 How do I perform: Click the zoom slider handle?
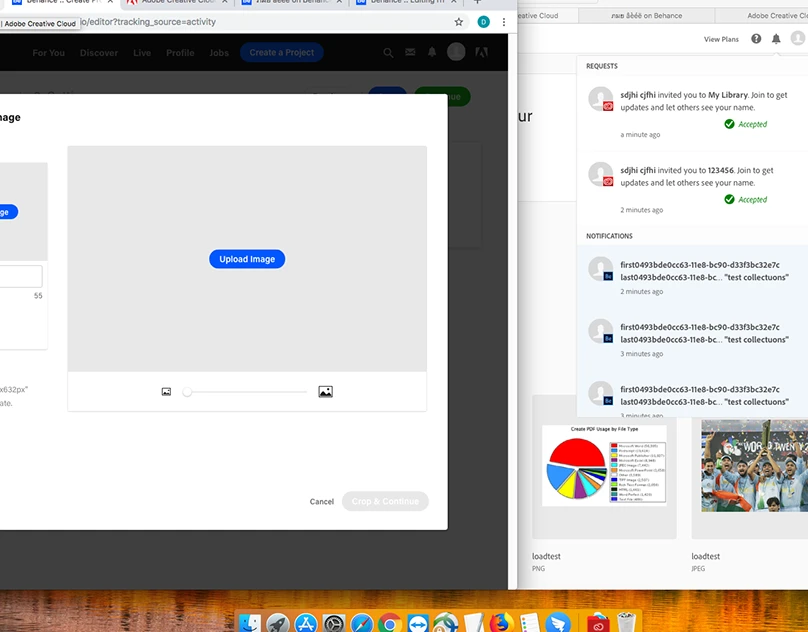[x=187, y=392]
